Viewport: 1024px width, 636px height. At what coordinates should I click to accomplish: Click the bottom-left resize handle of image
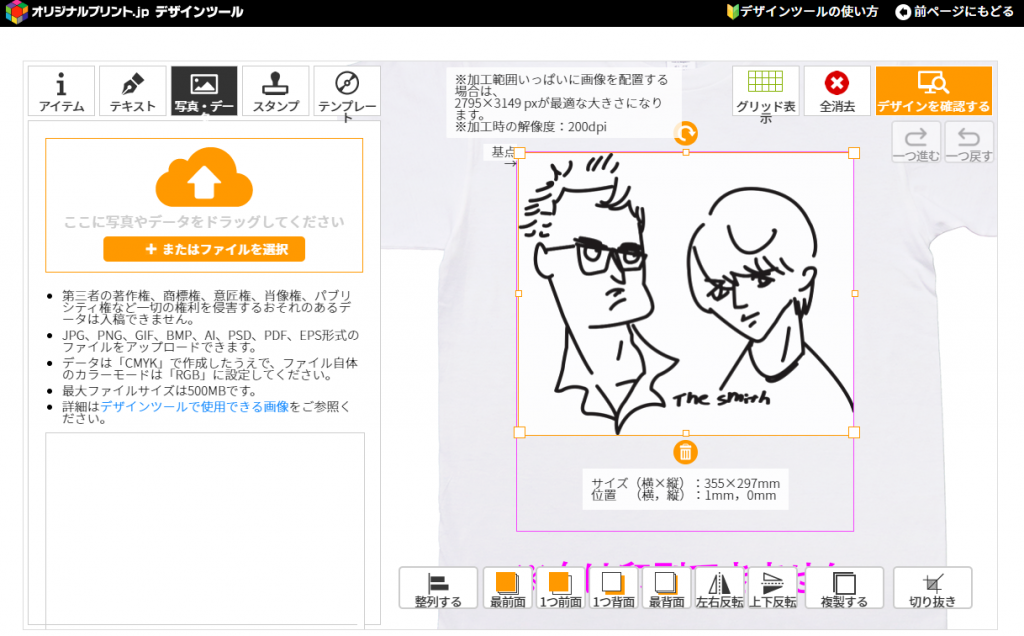[520, 432]
